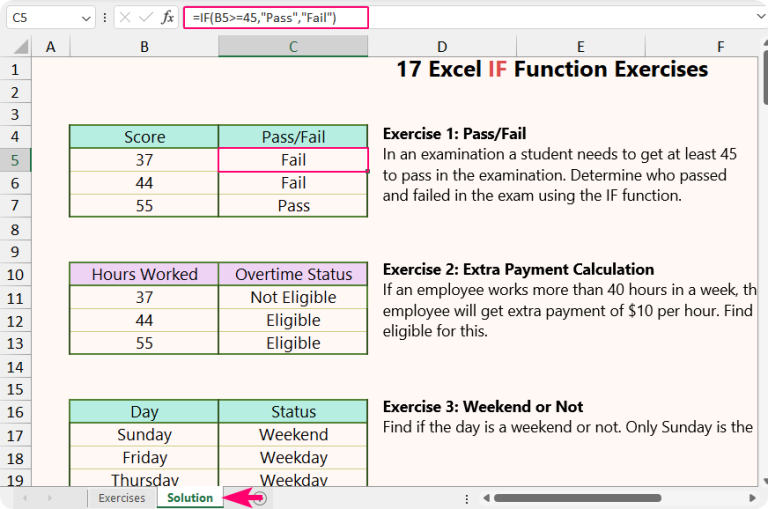Click the Solution sheet tab

click(190, 498)
